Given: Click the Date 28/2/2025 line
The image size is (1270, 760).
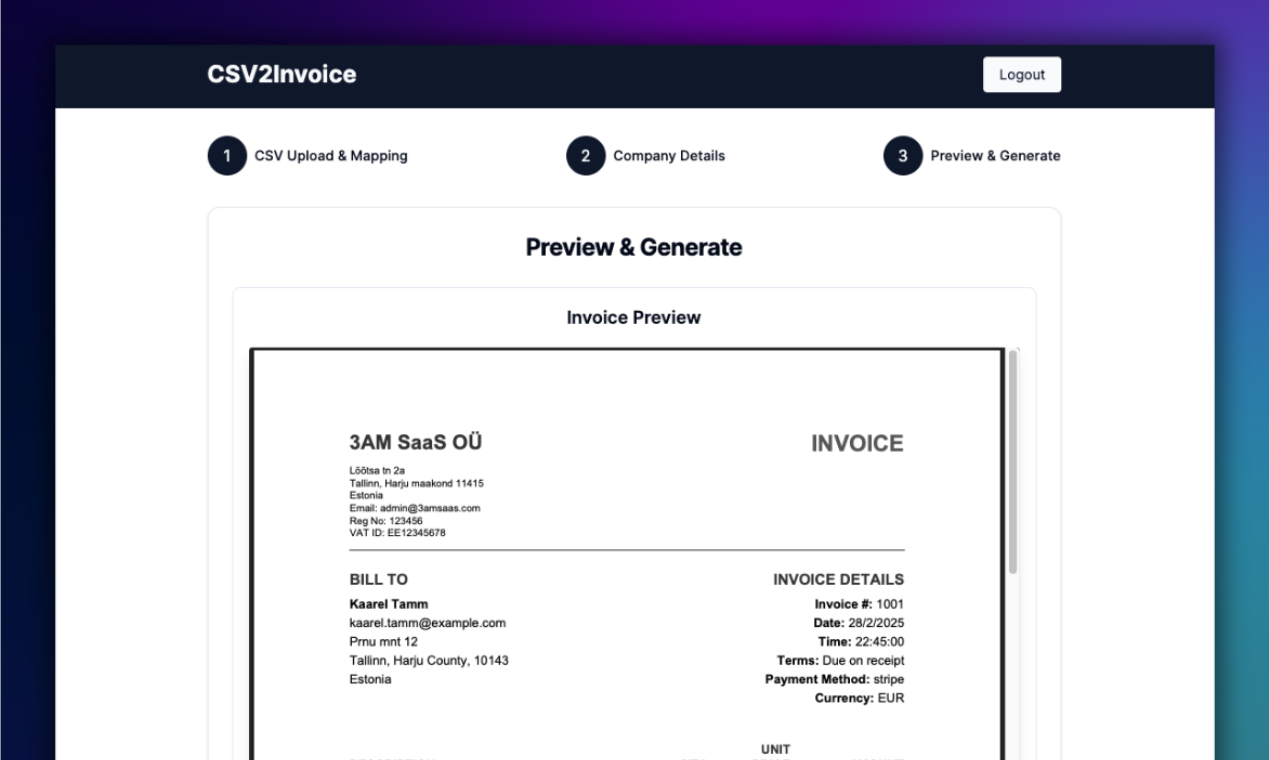Looking at the screenshot, I should [x=858, y=623].
